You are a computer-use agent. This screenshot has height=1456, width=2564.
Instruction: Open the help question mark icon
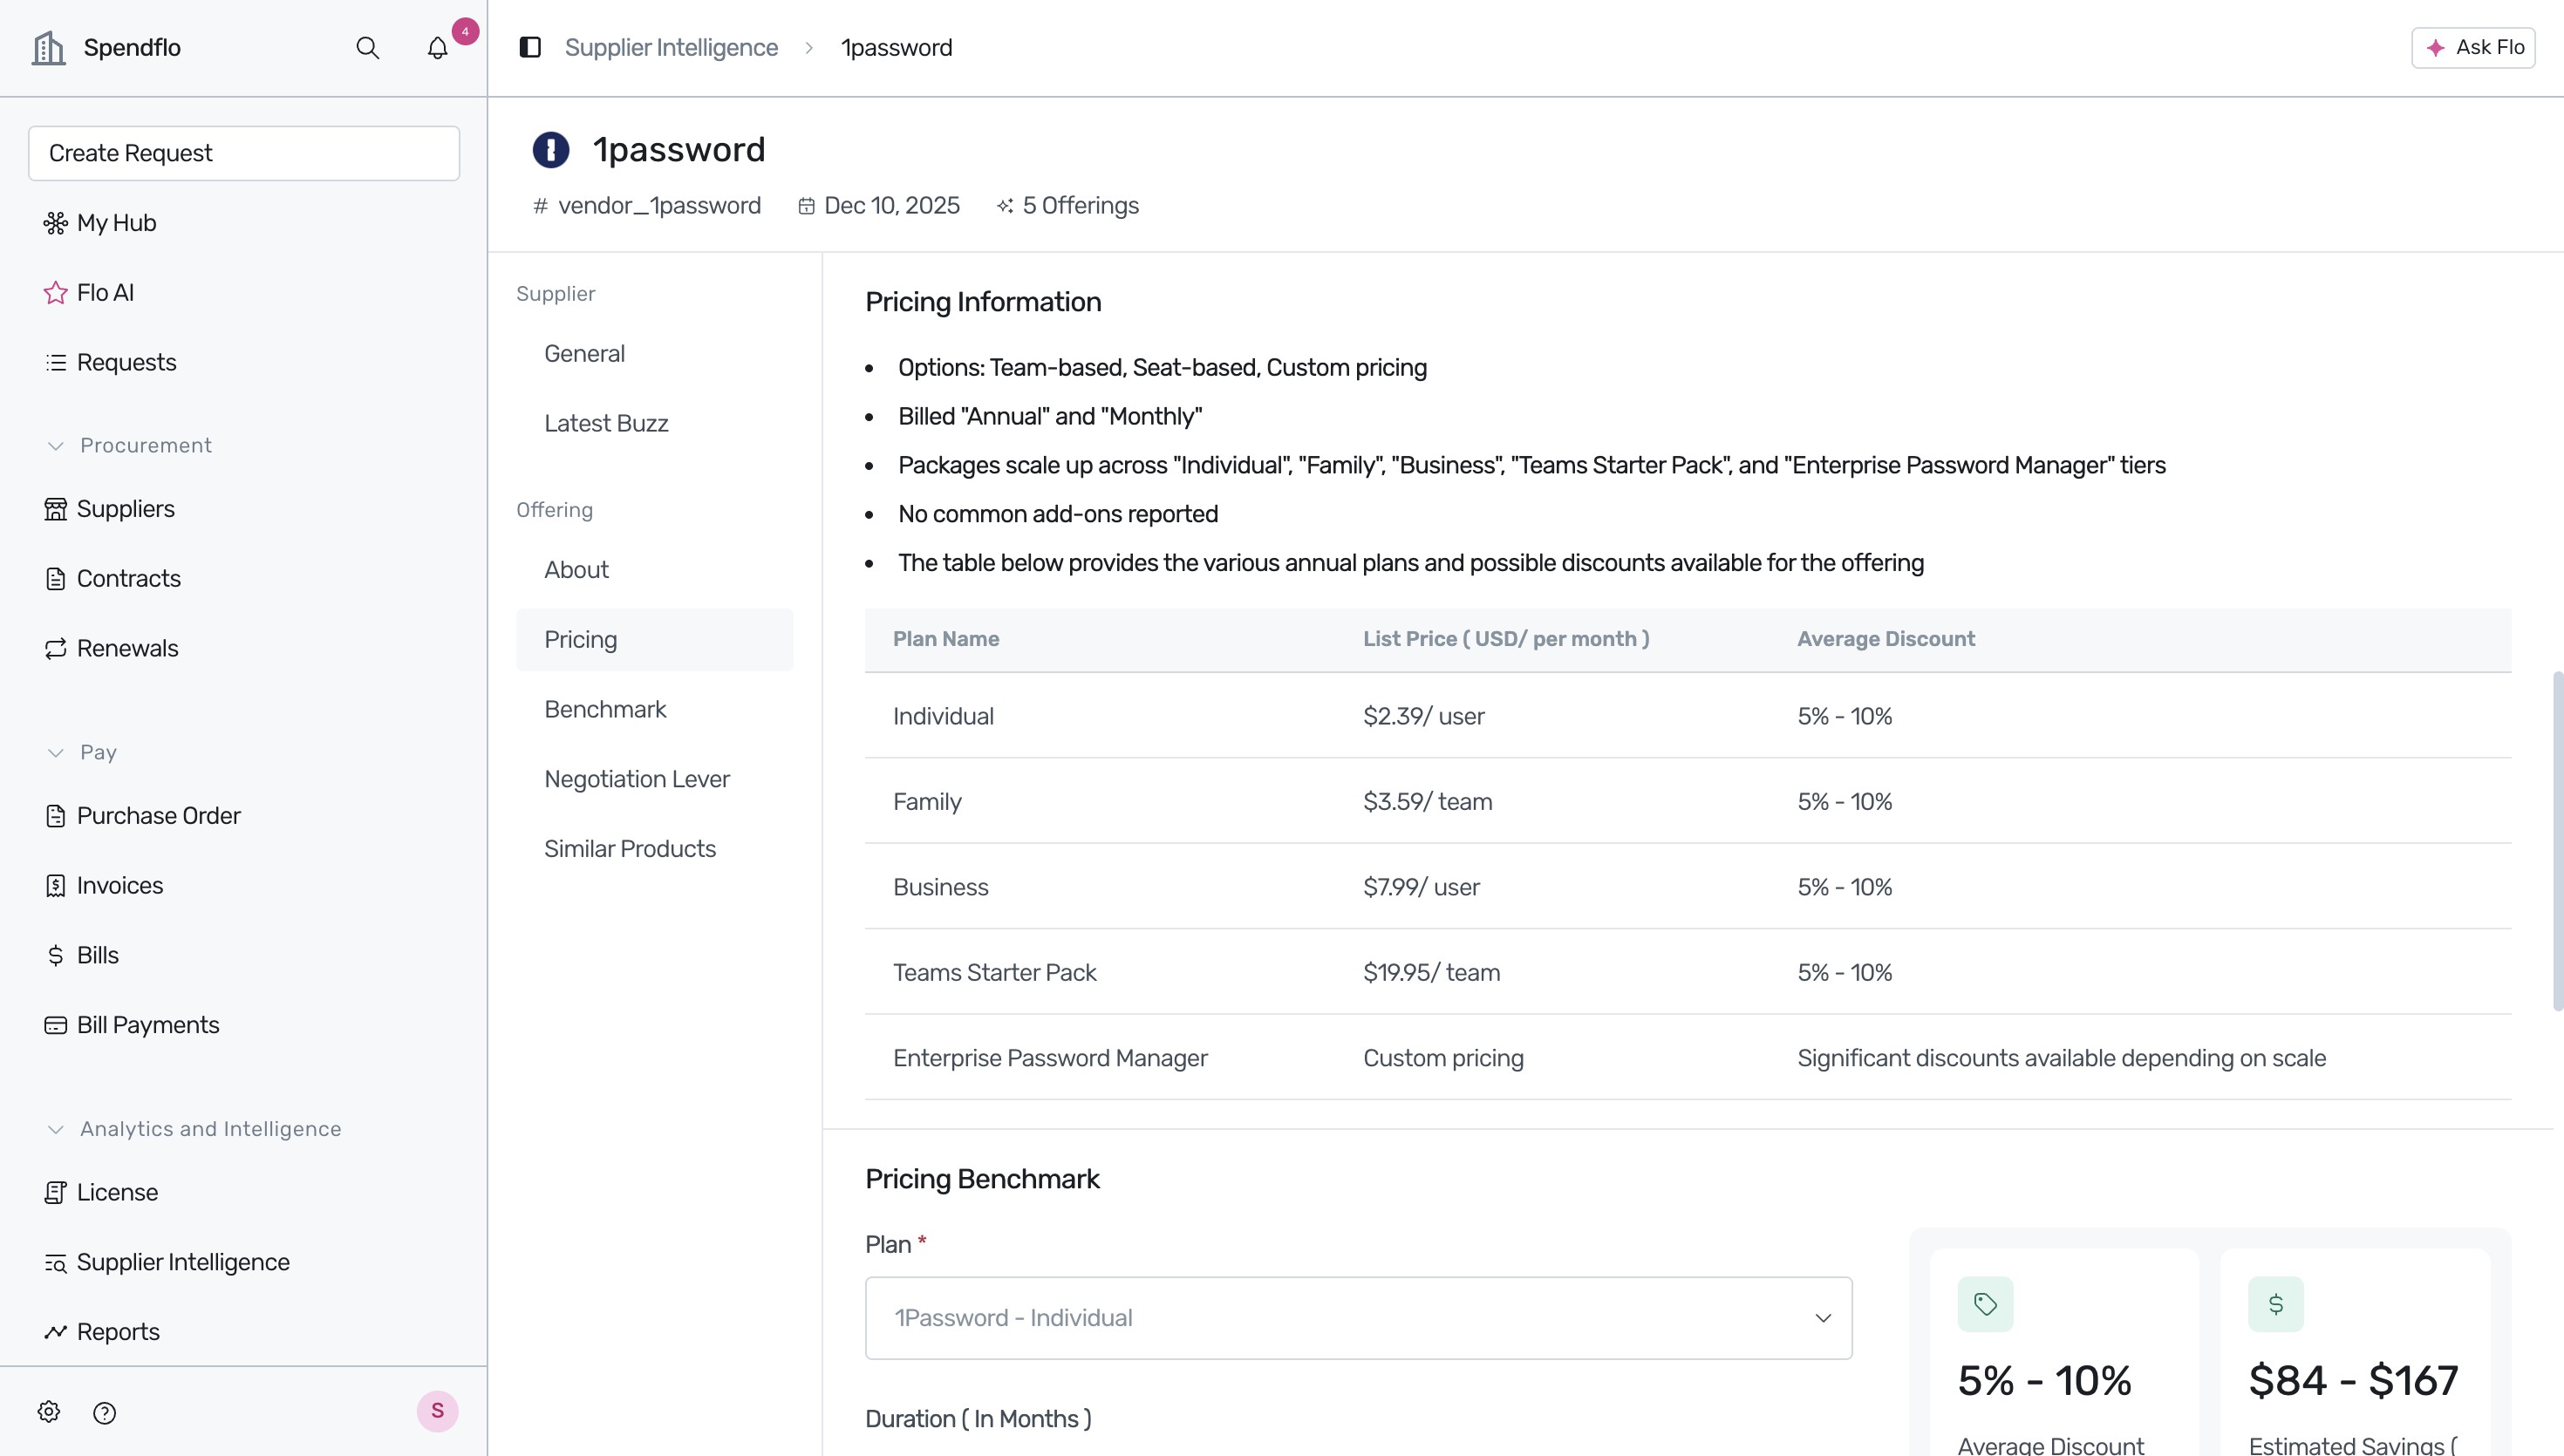(x=104, y=1412)
